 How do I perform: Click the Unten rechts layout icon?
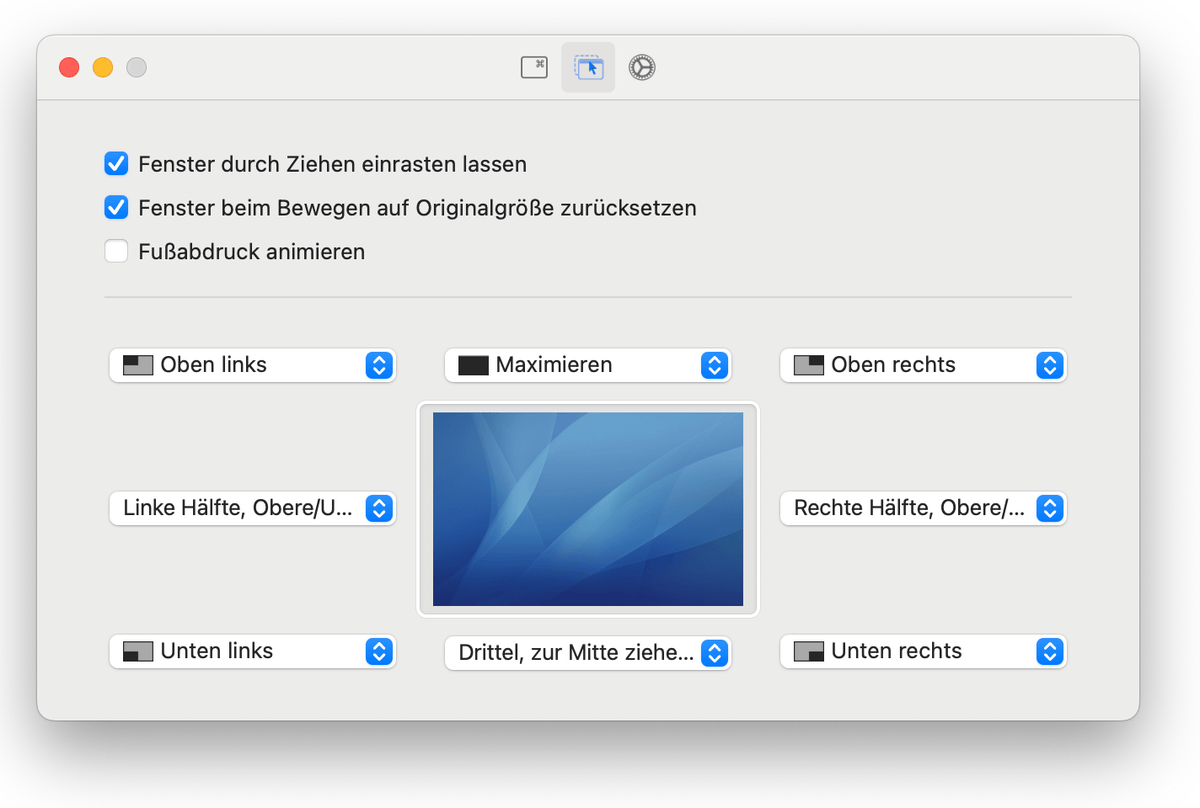808,651
